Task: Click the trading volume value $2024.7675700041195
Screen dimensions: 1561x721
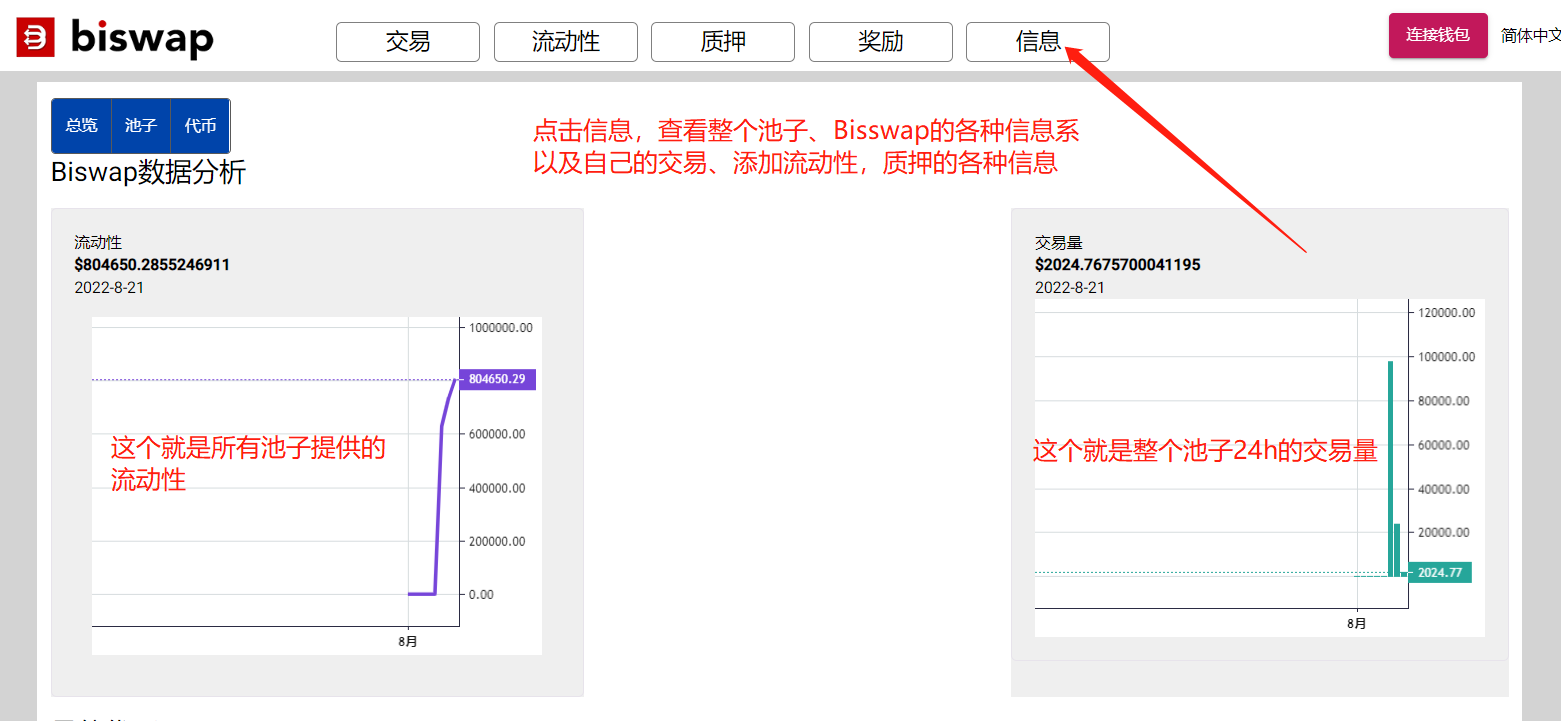Action: 1118,265
